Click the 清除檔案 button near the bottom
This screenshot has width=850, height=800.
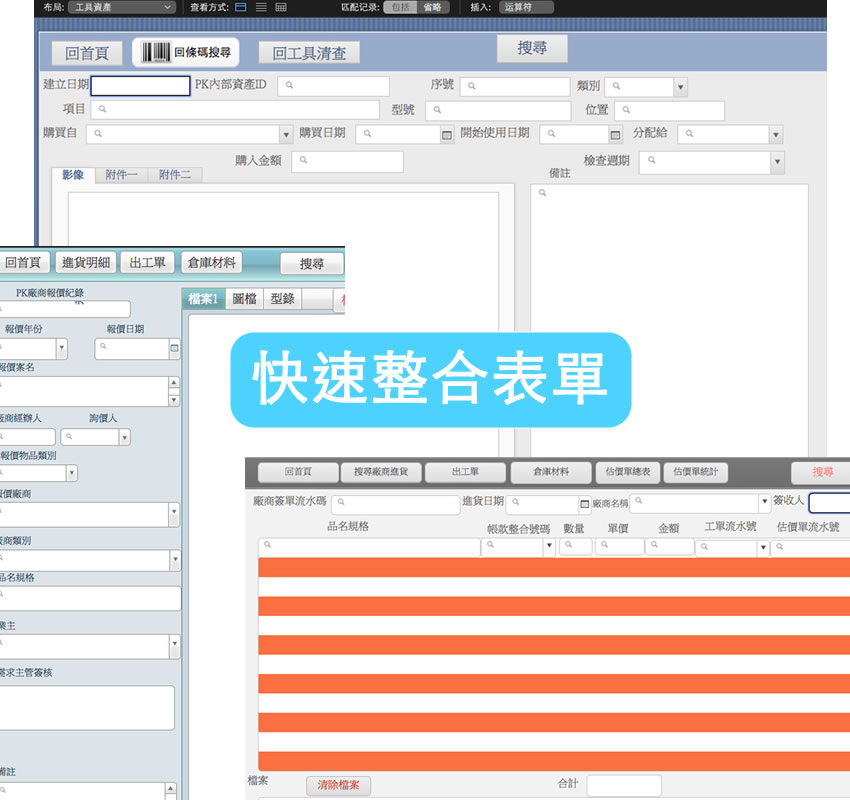pyautogui.click(x=338, y=786)
